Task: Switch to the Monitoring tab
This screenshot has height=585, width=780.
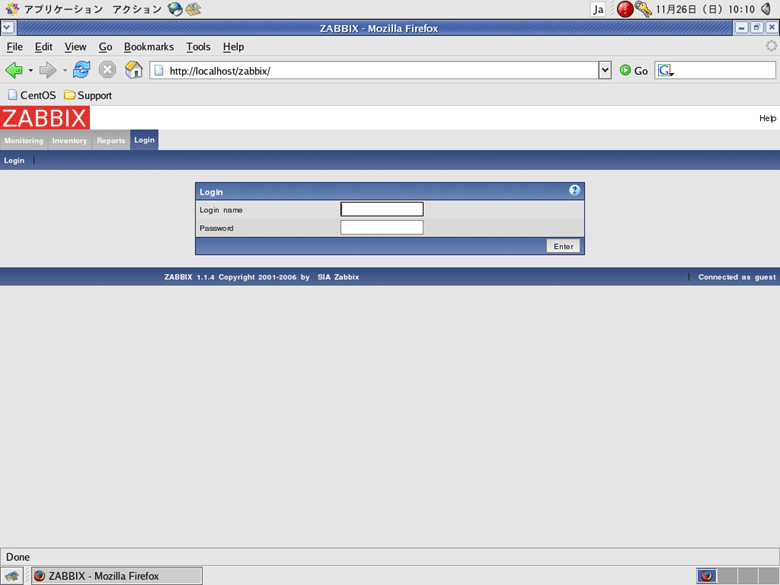Action: (x=24, y=141)
